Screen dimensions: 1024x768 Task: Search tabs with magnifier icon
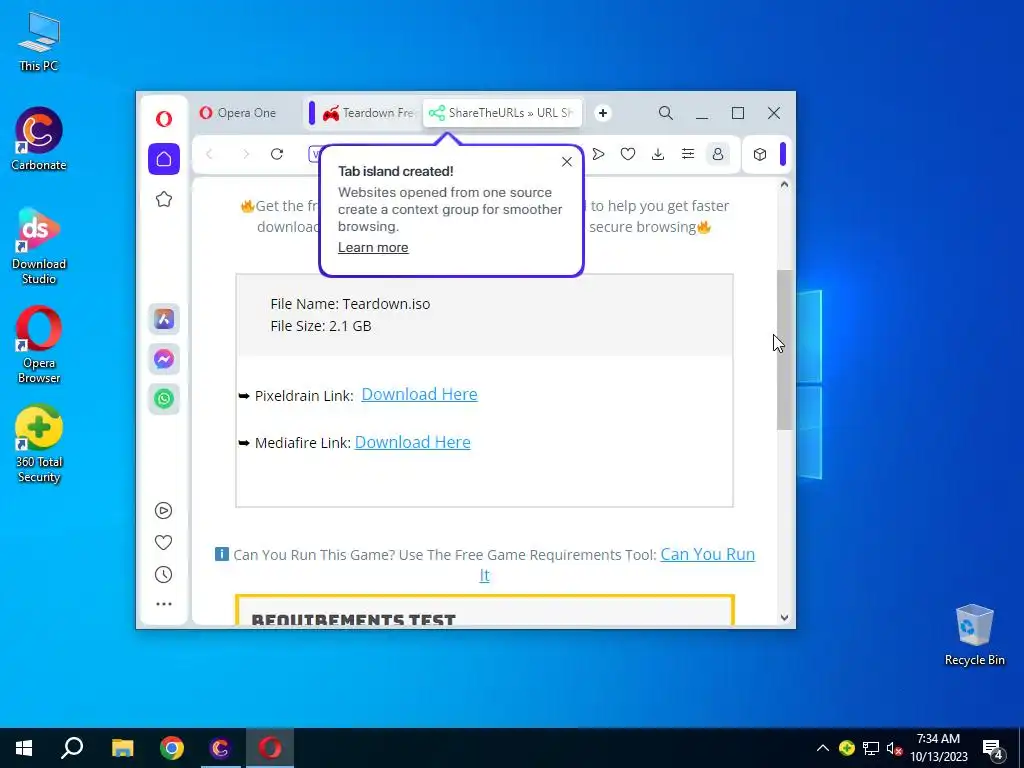click(665, 113)
